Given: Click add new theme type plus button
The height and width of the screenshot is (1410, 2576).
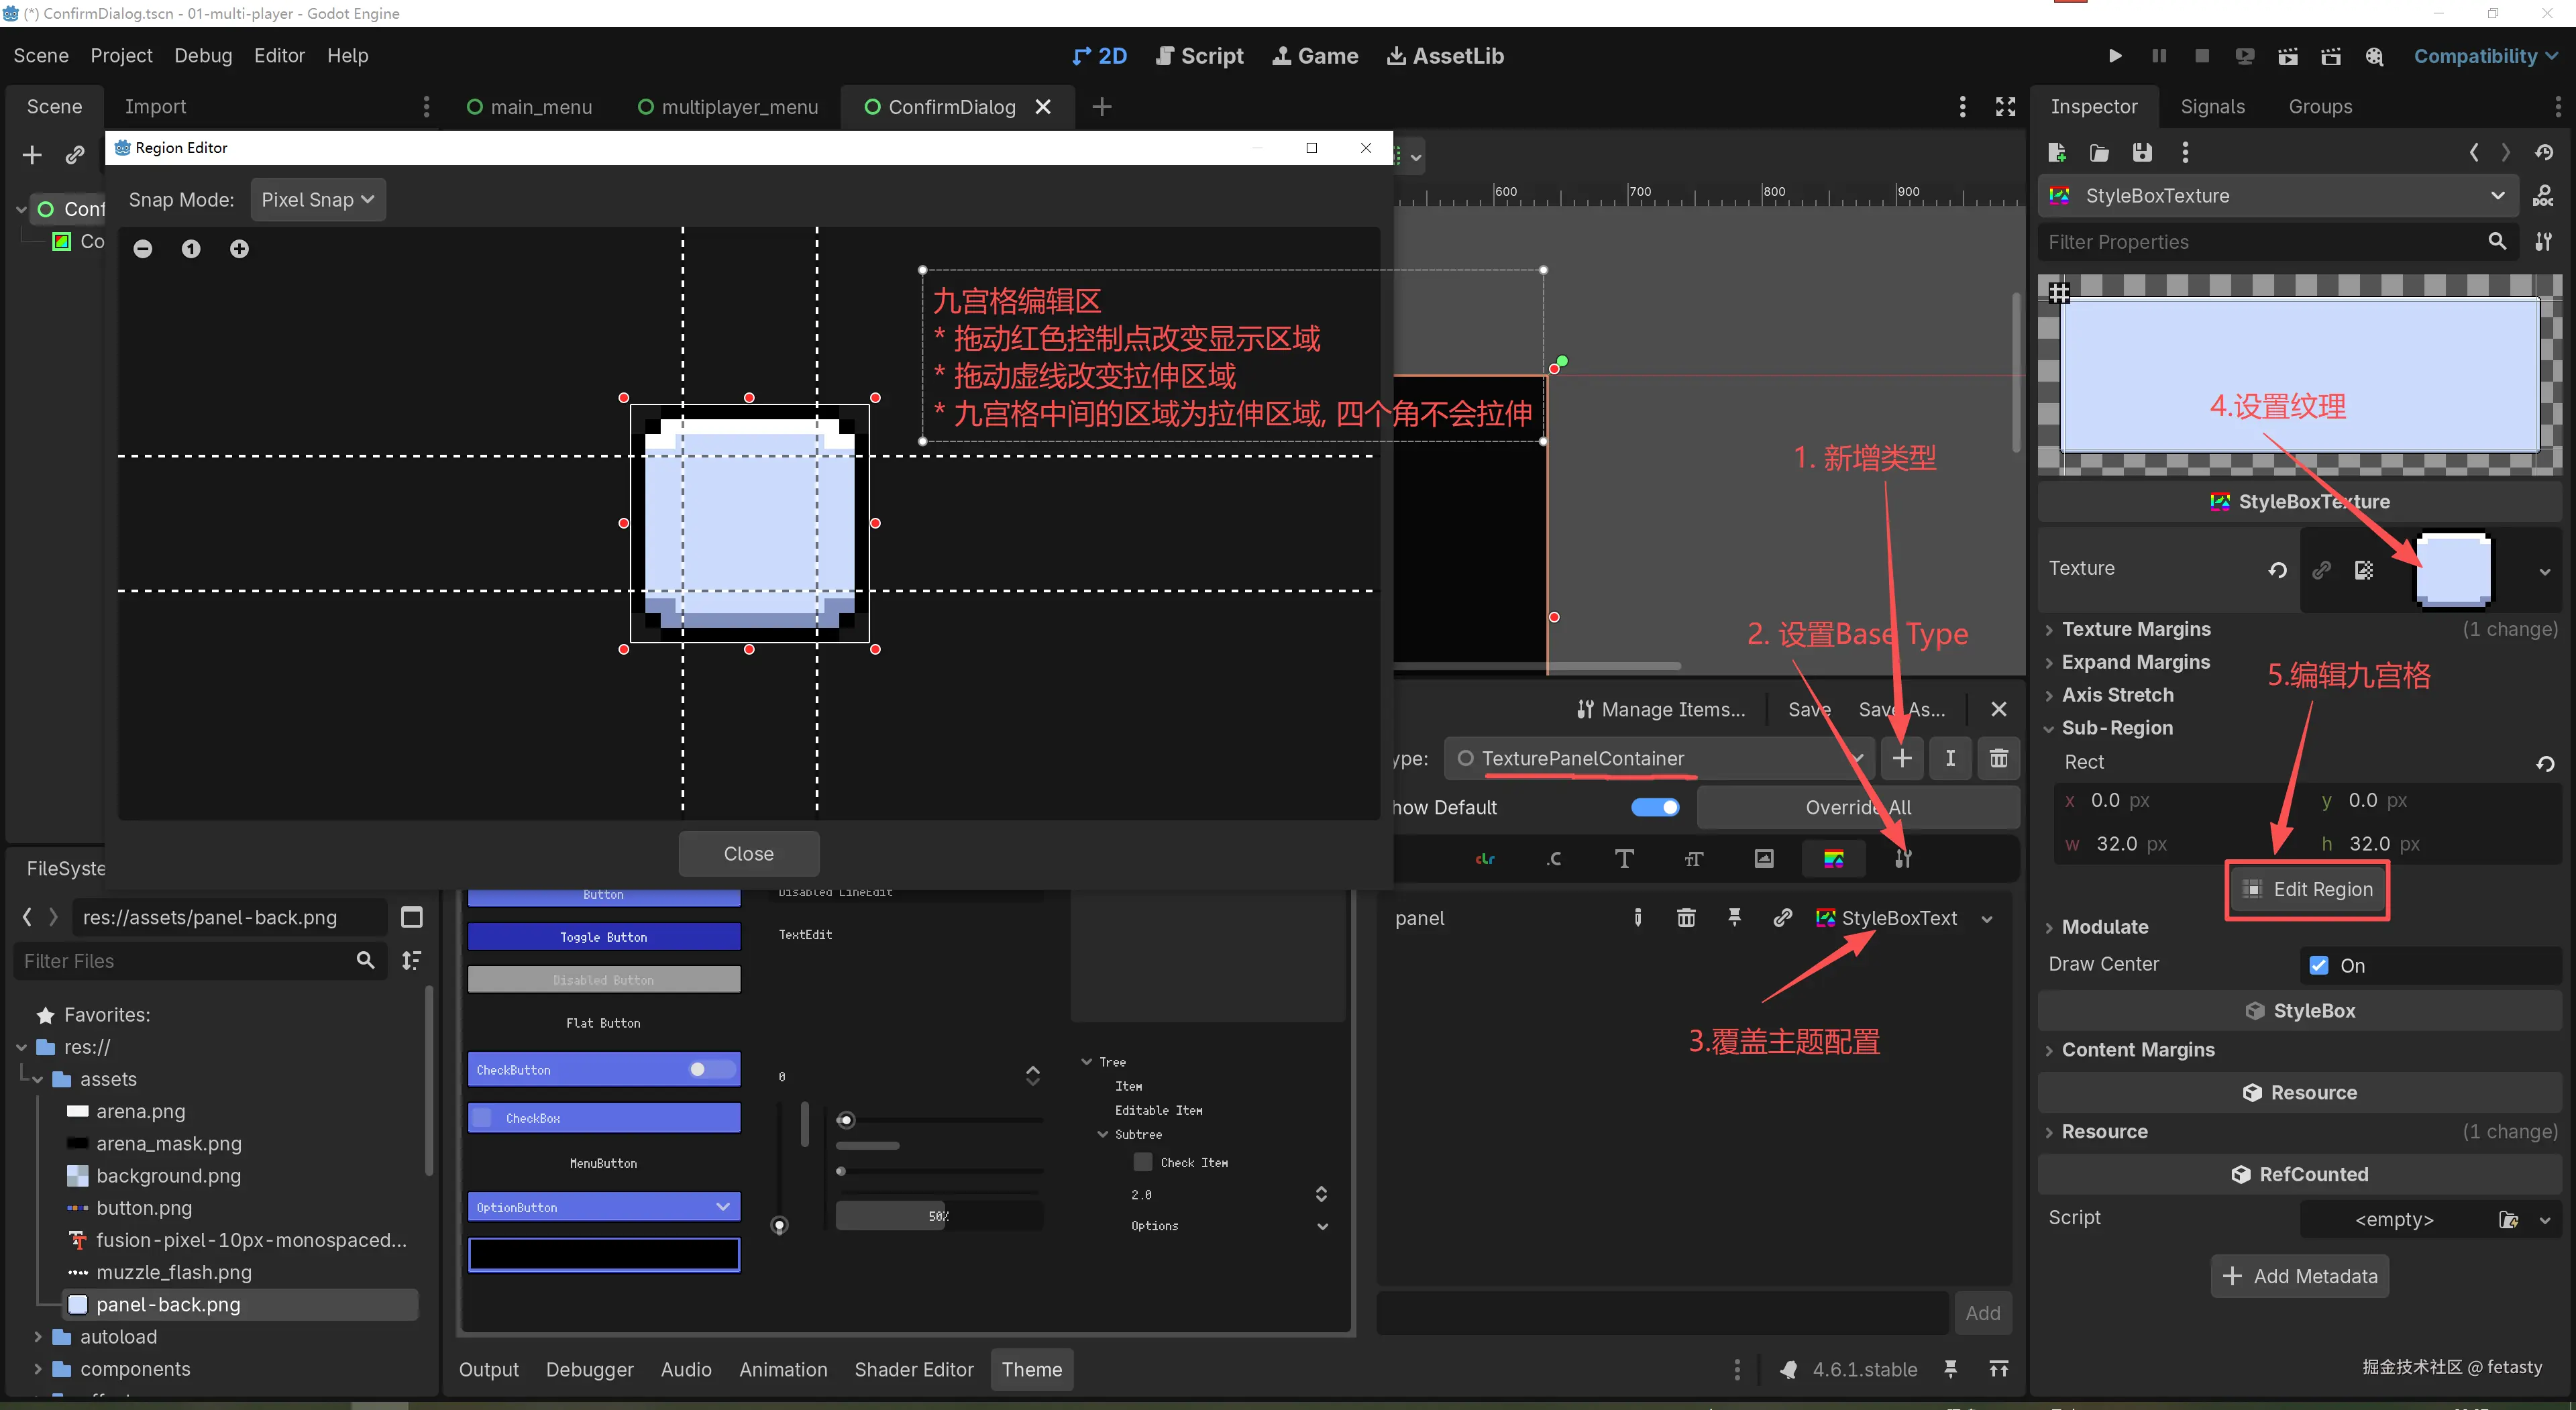Looking at the screenshot, I should [1901, 758].
